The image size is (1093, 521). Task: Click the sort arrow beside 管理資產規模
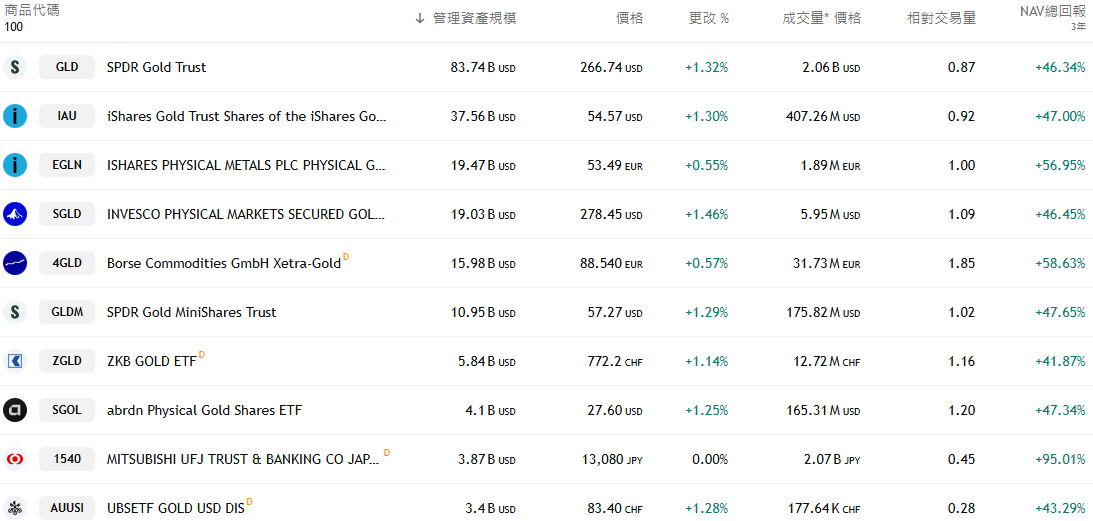(420, 19)
